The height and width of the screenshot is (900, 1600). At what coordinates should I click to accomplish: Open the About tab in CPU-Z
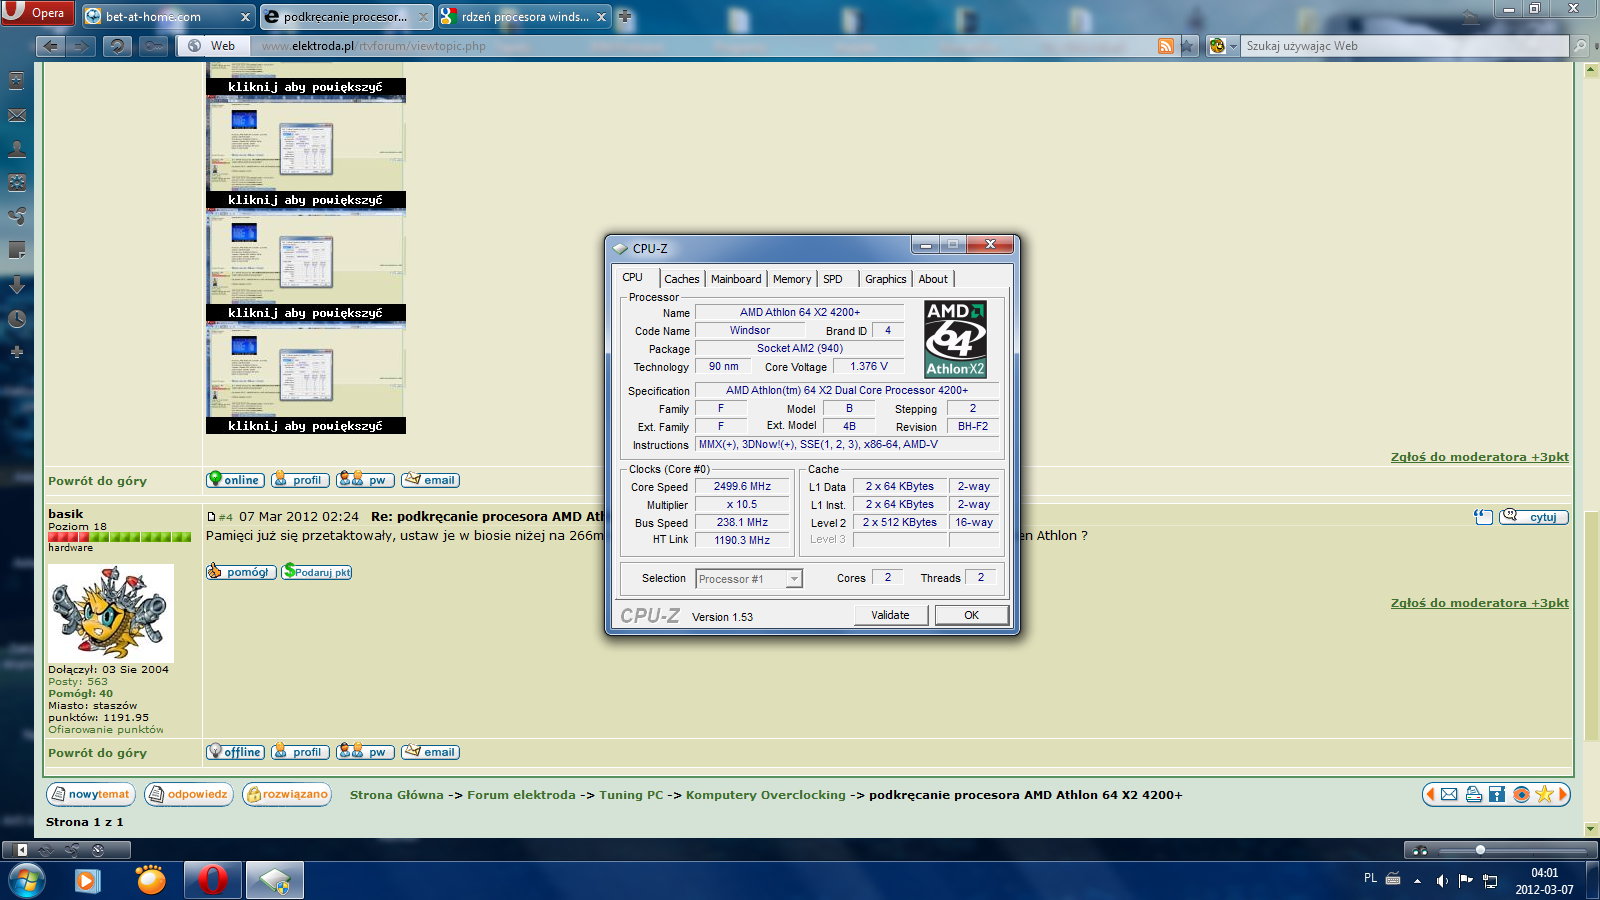933,279
